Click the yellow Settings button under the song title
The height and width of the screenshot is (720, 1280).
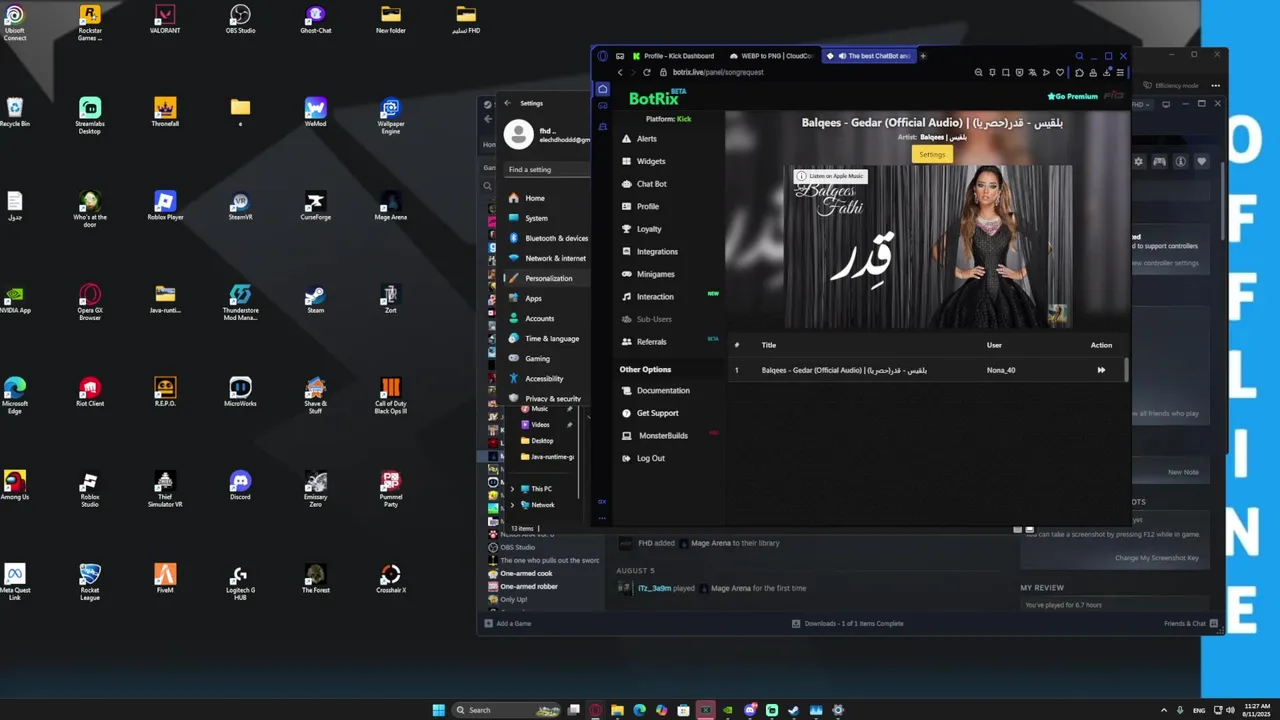932,154
